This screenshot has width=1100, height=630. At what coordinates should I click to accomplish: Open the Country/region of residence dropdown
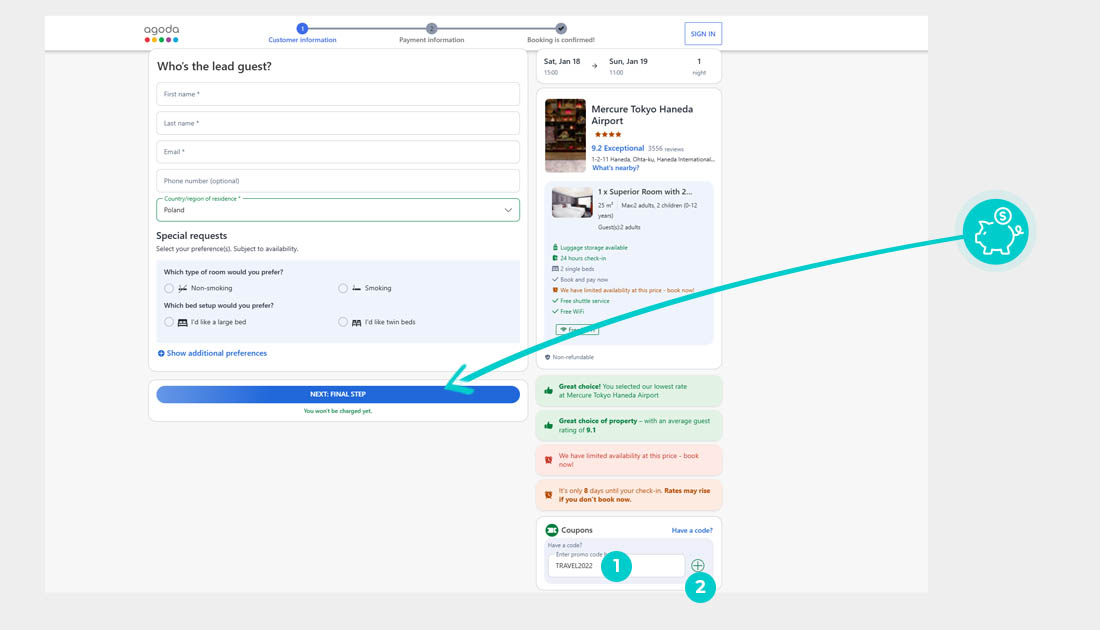(338, 210)
